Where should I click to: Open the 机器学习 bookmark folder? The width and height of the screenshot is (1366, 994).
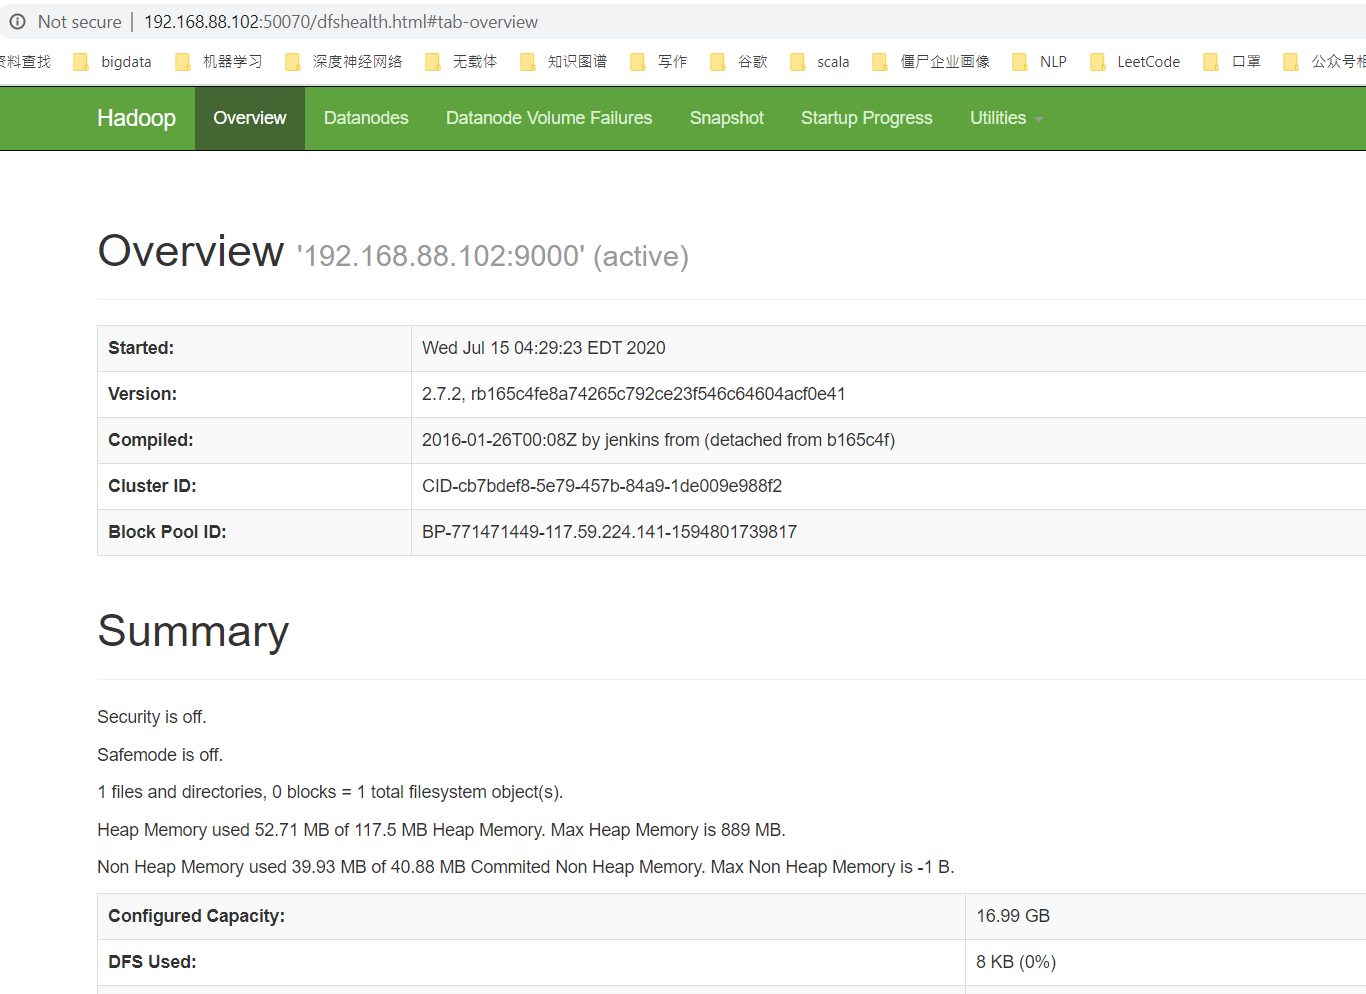[219, 62]
